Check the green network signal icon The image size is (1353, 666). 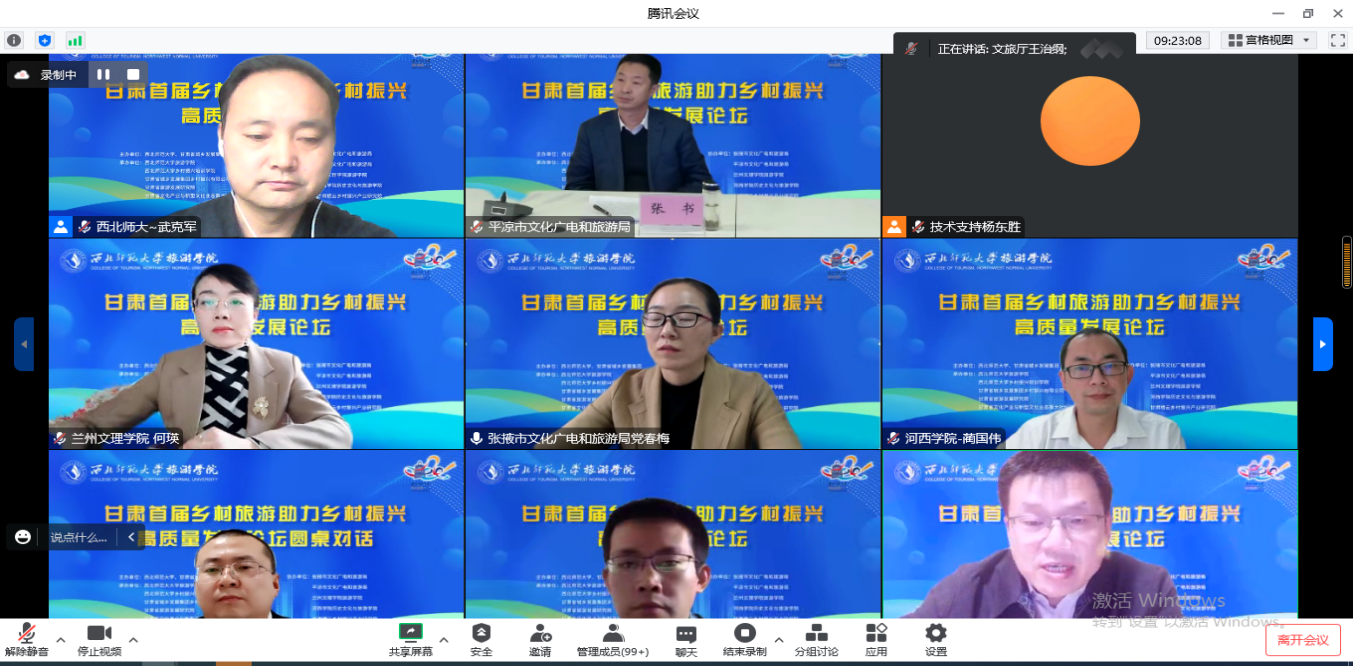pyautogui.click(x=75, y=41)
